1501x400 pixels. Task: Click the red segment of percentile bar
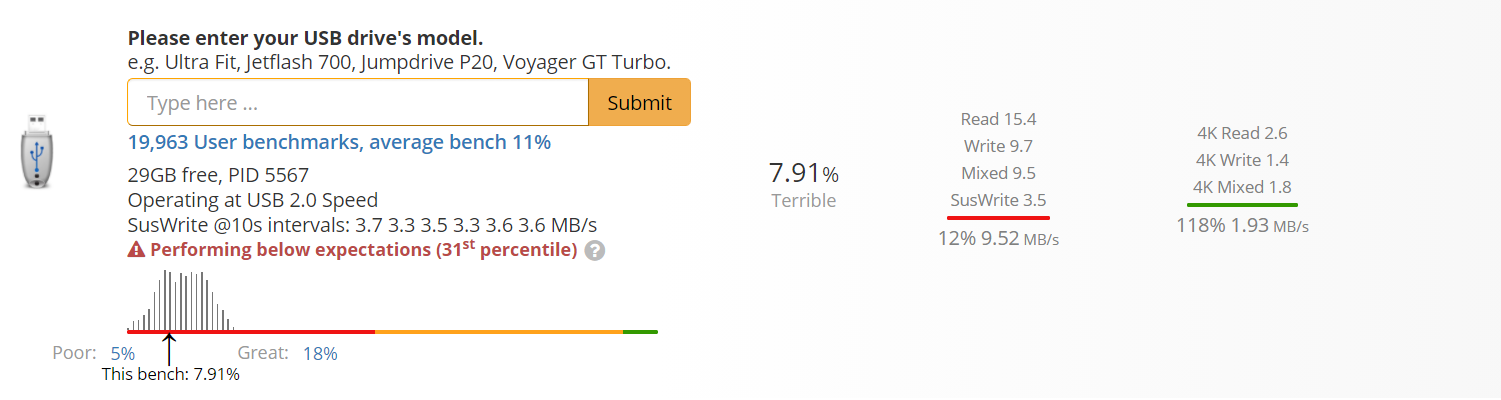point(251,331)
